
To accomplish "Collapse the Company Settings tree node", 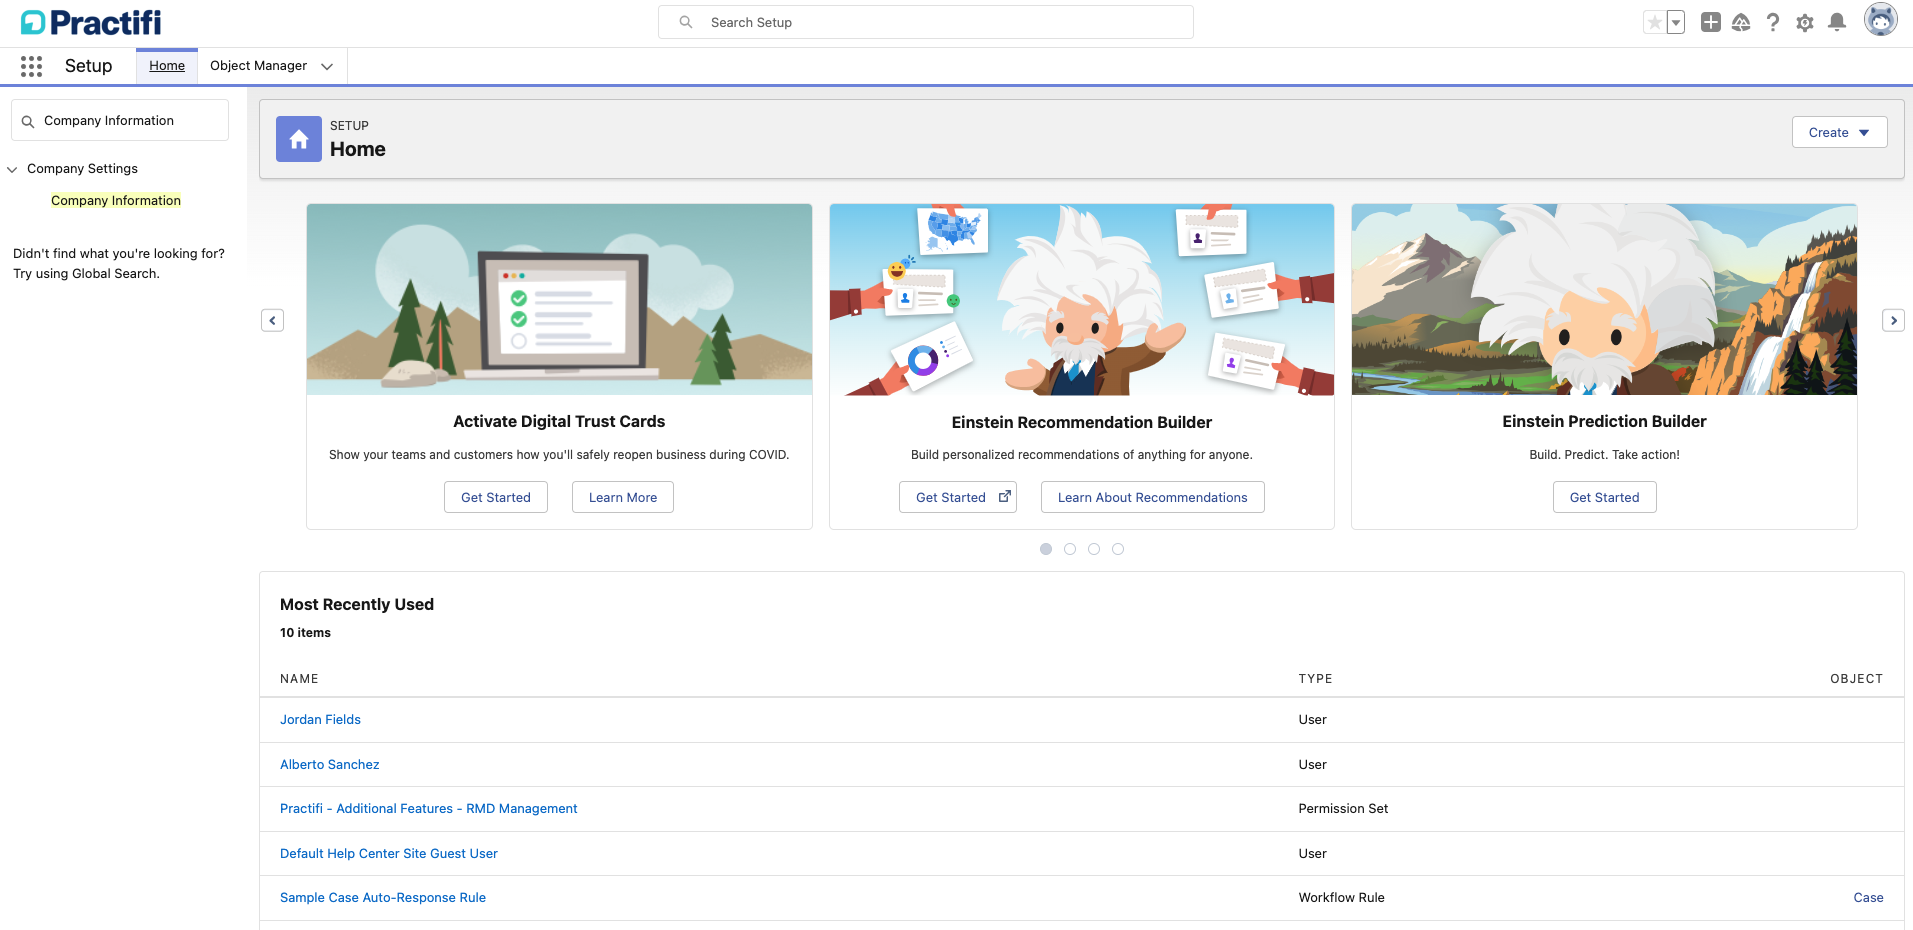I will tap(13, 169).
